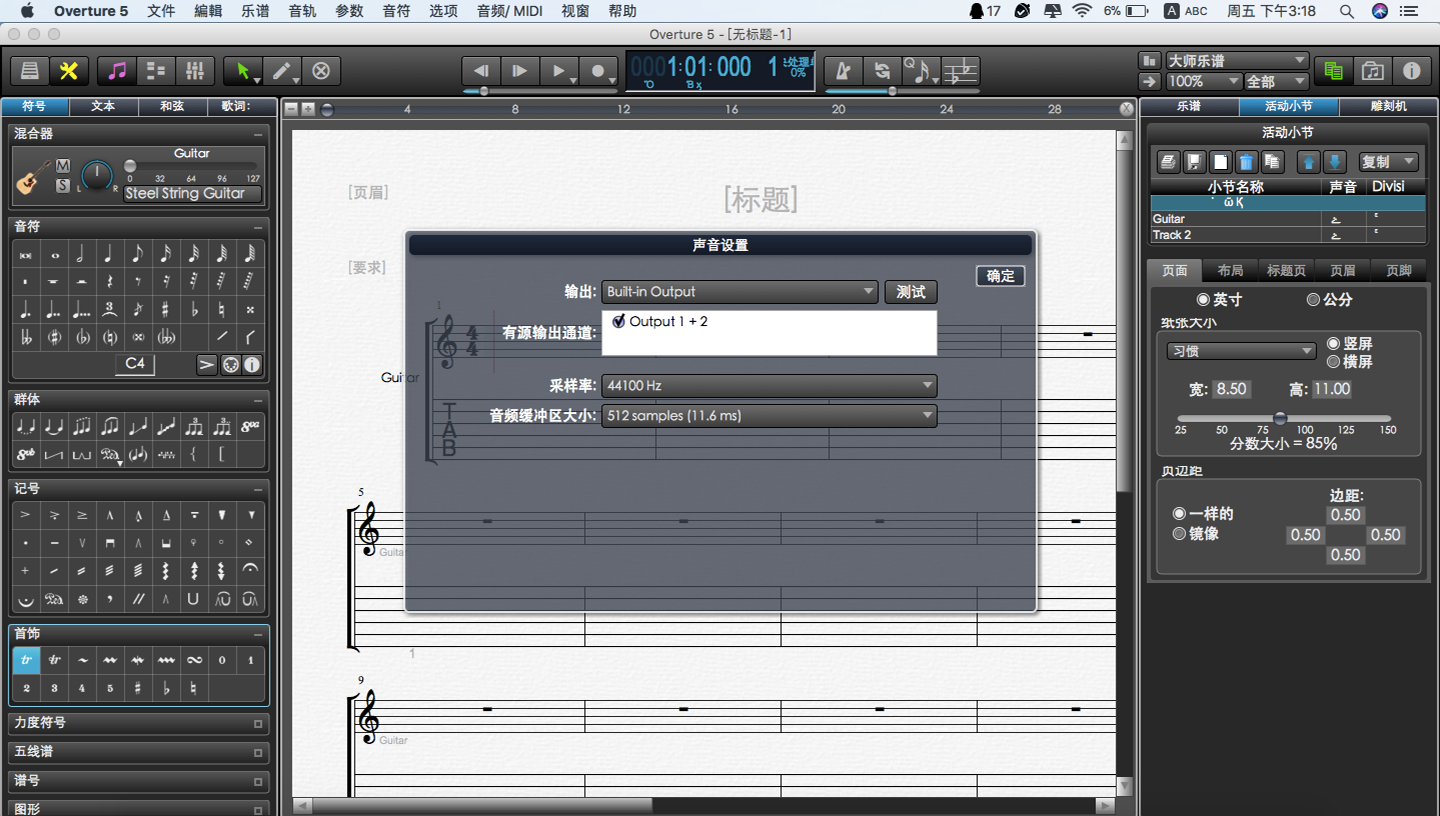Check the Output 1 + 2 channel

tap(619, 321)
